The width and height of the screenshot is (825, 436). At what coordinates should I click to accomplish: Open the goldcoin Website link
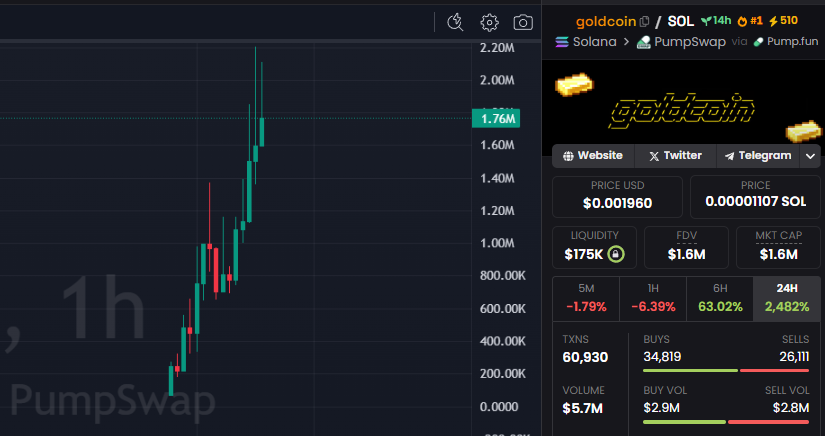click(x=593, y=156)
